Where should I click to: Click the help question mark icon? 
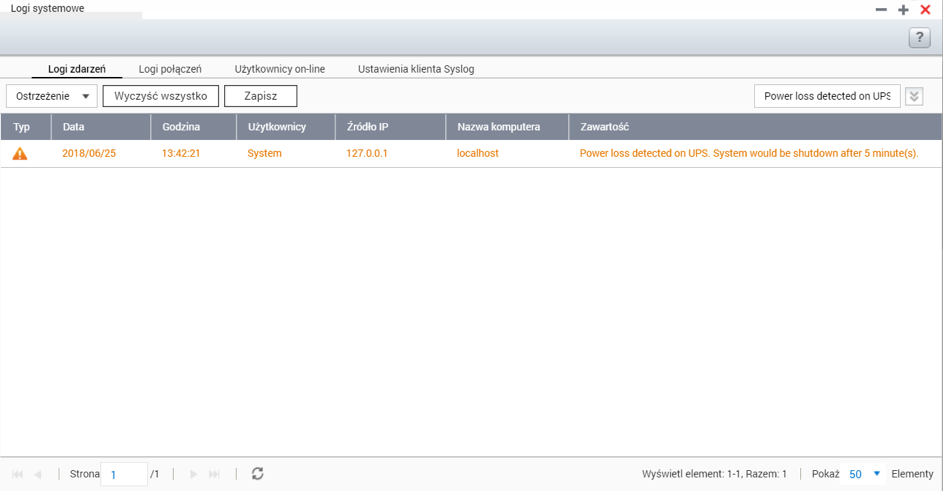[919, 37]
